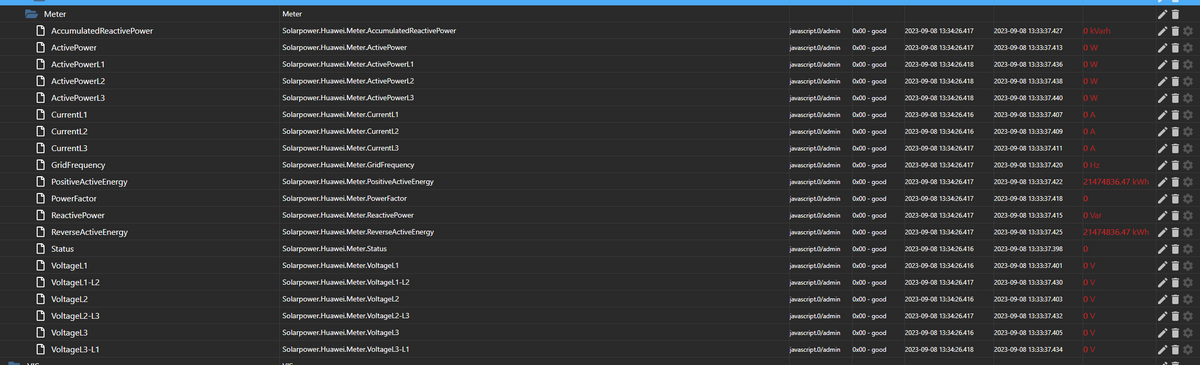
Task: Select the VoltageL1-L2 tree entry
Action: 76,282
